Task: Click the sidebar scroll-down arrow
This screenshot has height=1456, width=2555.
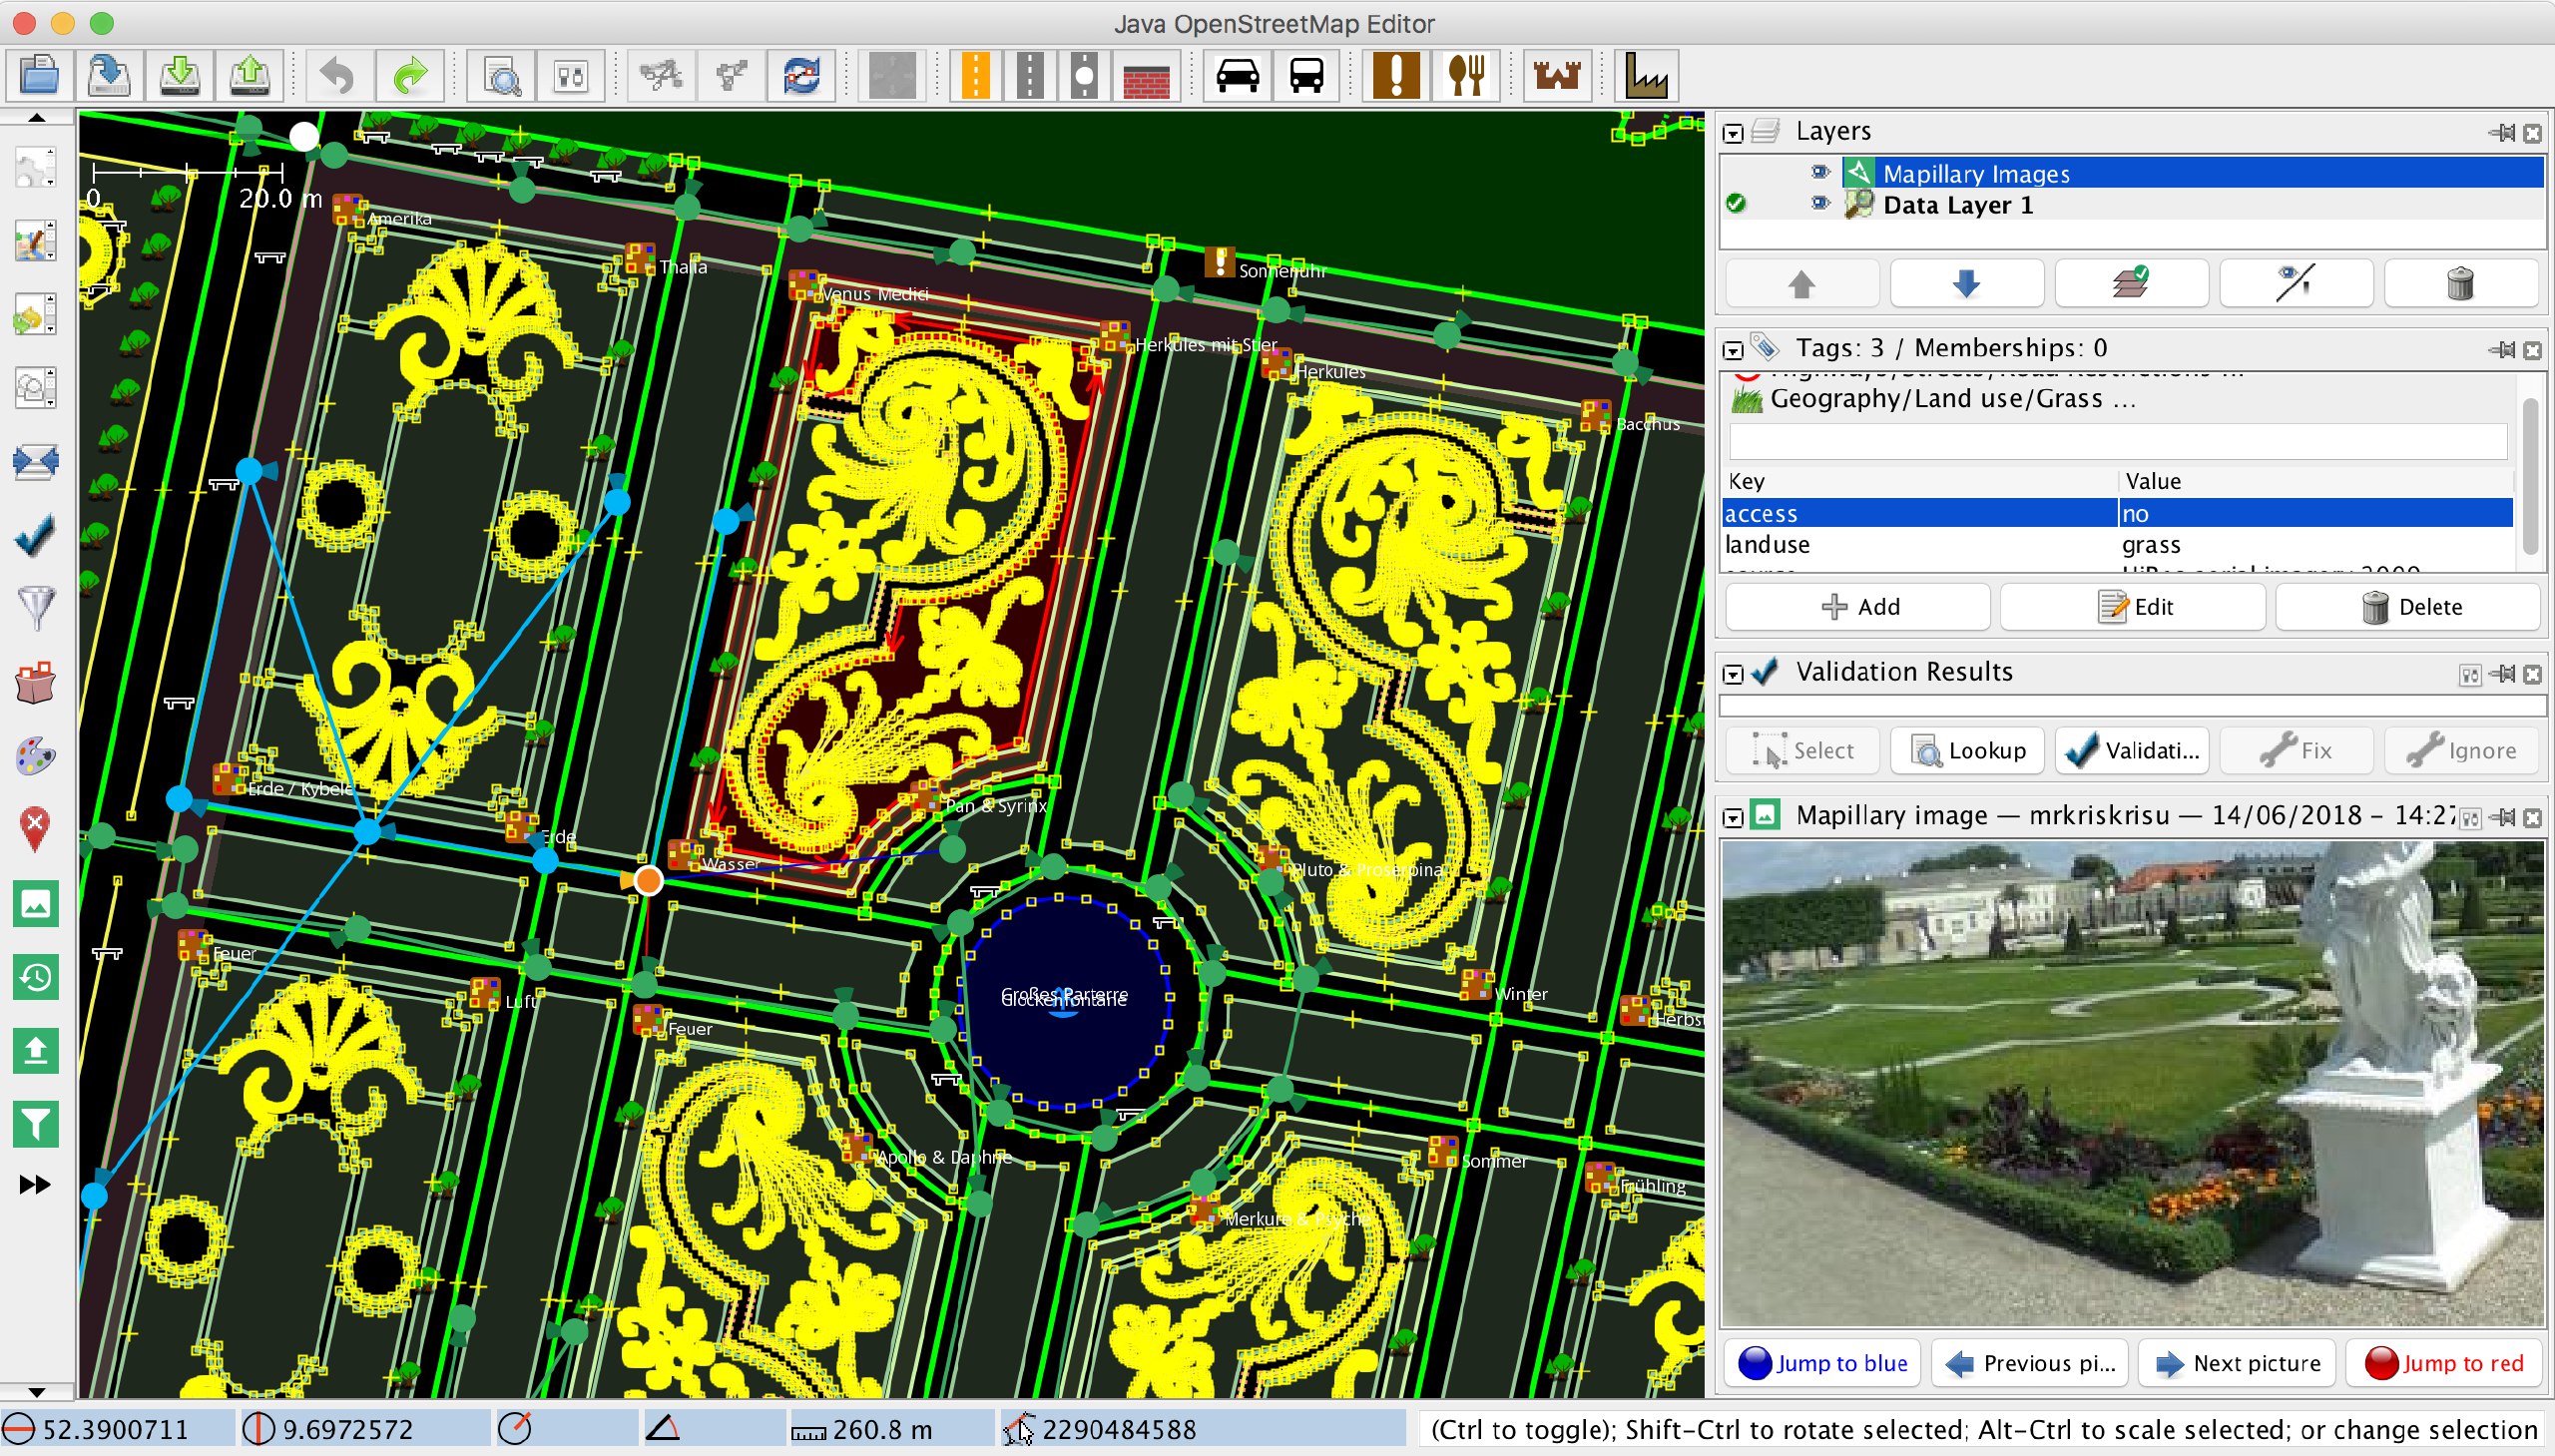Action: (x=36, y=1392)
